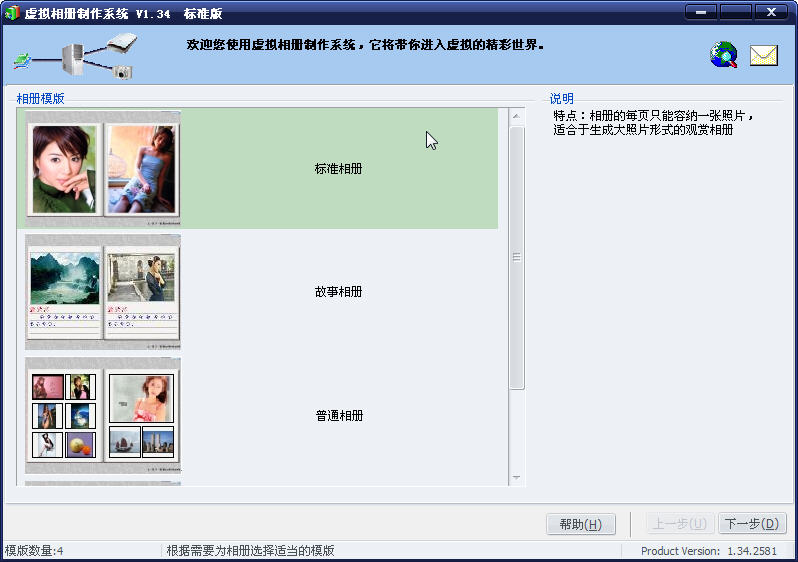Click the email envelope icon
The width and height of the screenshot is (798, 562).
coord(764,55)
